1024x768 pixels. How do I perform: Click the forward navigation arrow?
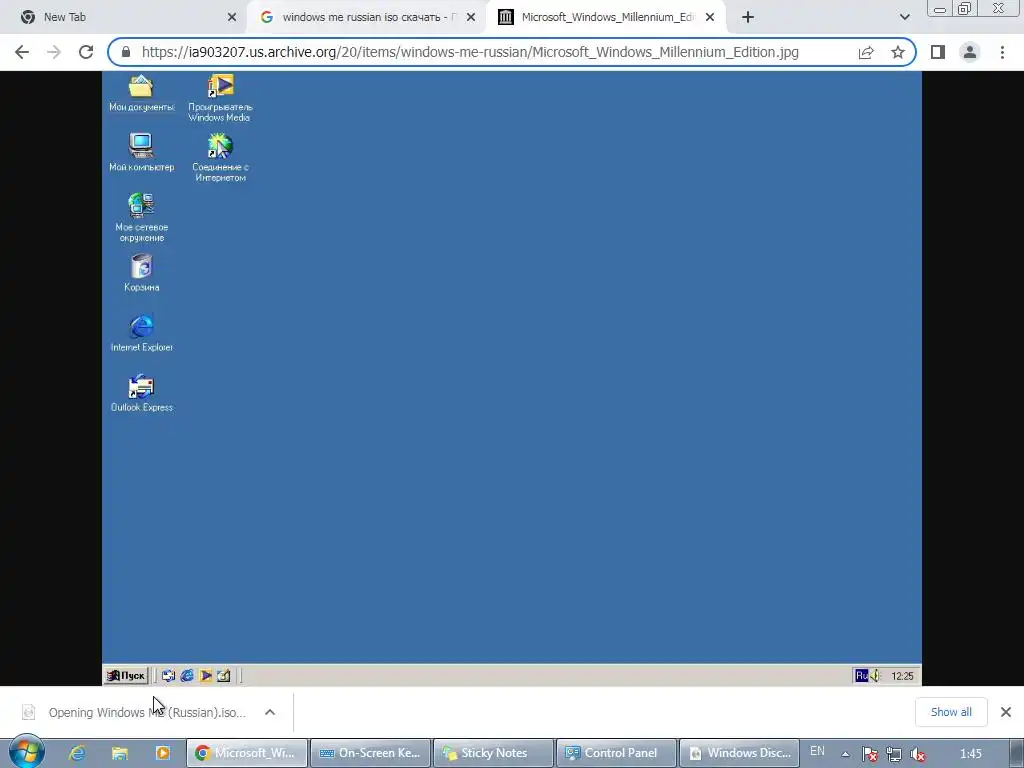coord(54,52)
